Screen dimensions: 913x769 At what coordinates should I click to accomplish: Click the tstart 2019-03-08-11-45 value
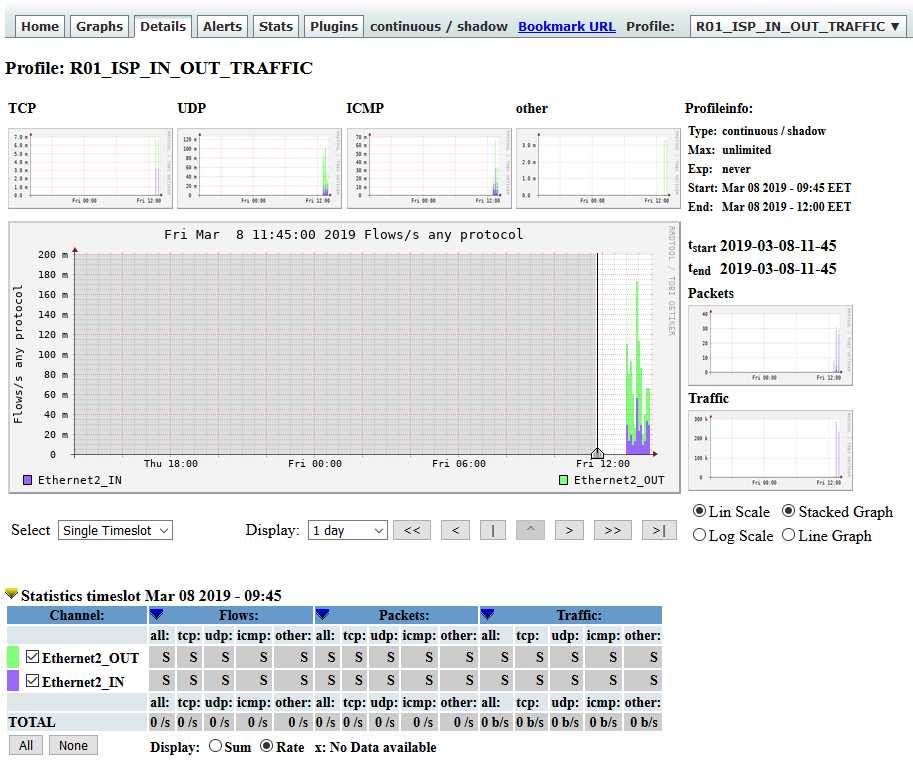coord(778,246)
